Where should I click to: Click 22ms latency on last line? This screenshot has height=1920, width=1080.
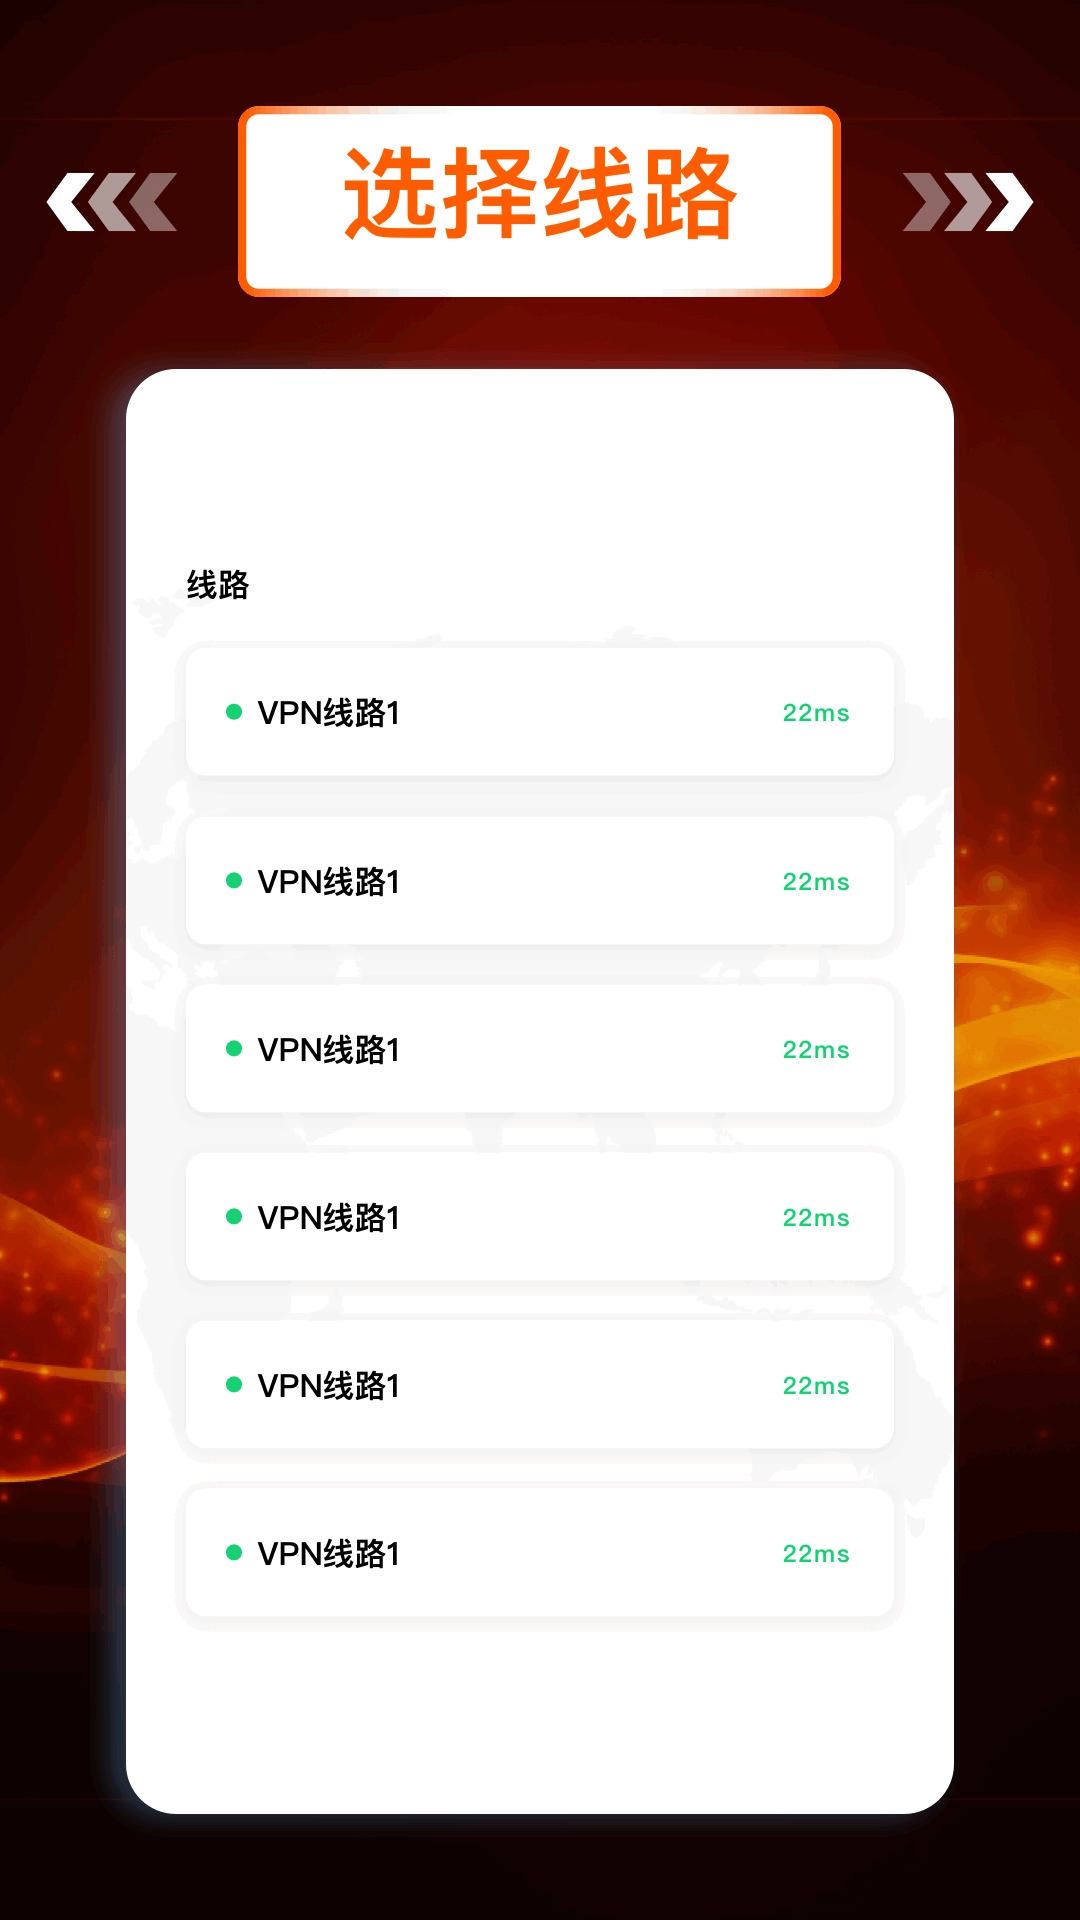pyautogui.click(x=816, y=1554)
